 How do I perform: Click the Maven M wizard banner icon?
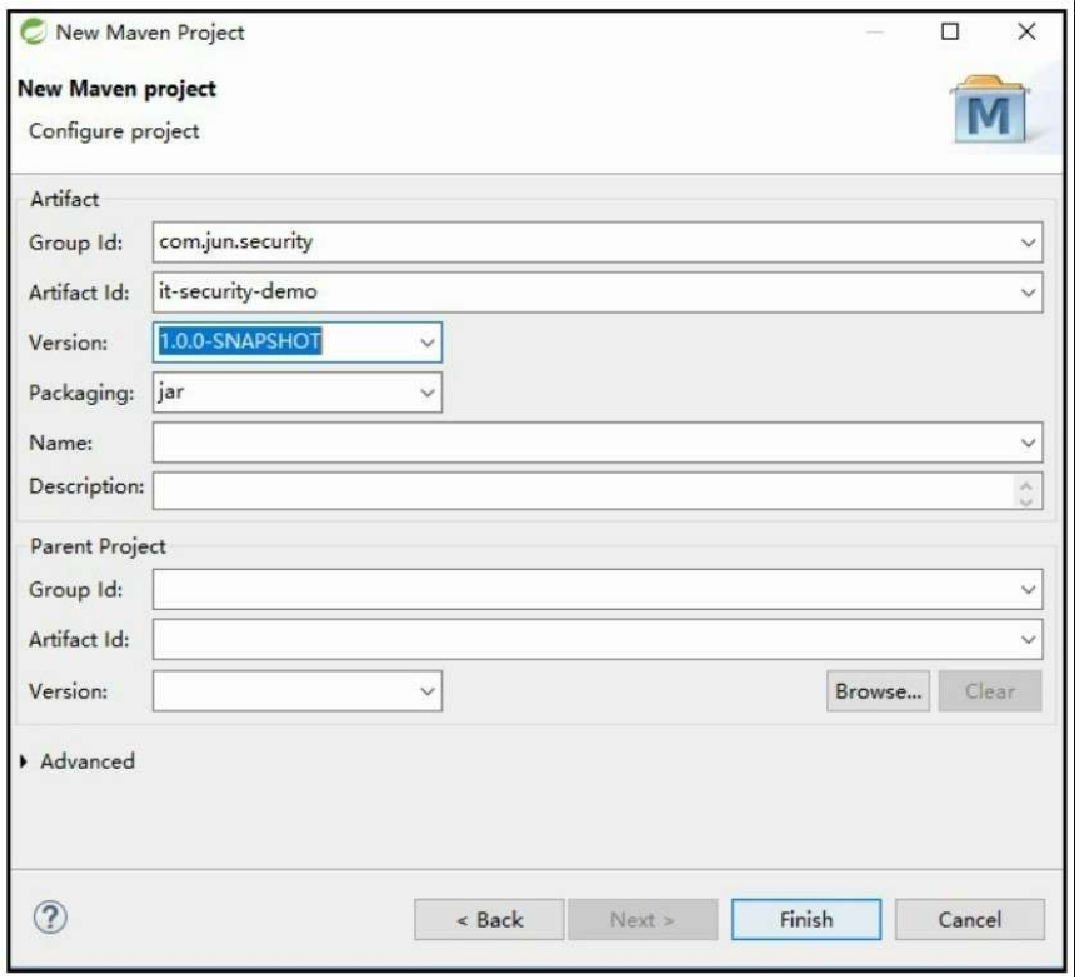tap(989, 110)
